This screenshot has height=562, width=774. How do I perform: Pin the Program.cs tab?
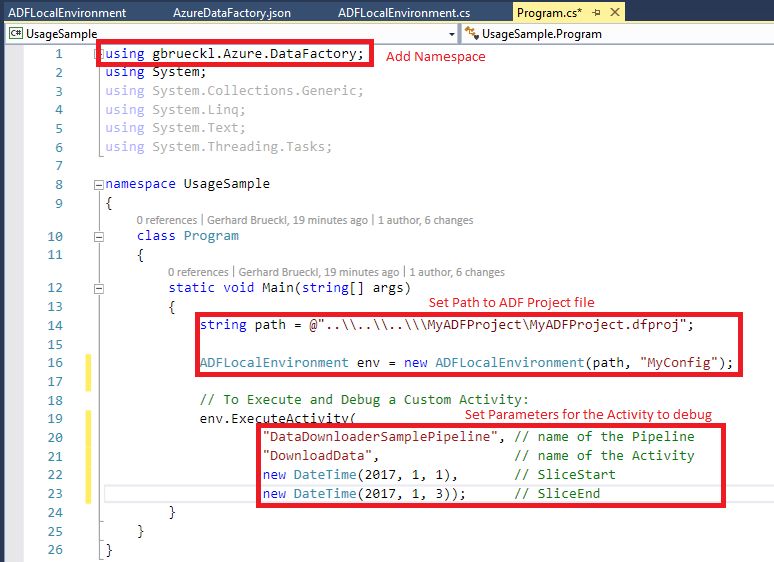coord(596,13)
